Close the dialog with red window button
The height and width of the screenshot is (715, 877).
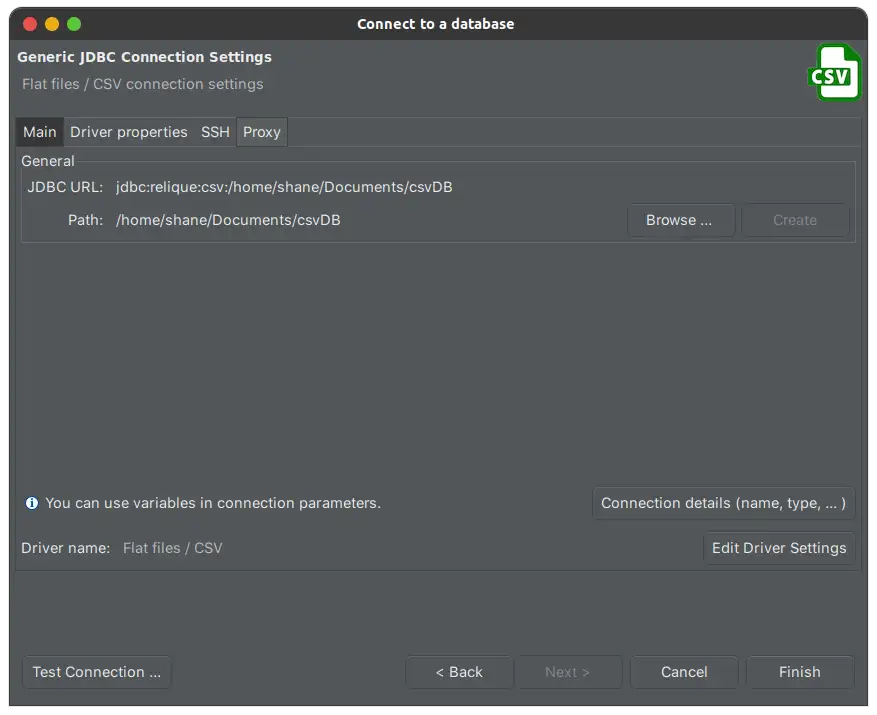tap(30, 24)
